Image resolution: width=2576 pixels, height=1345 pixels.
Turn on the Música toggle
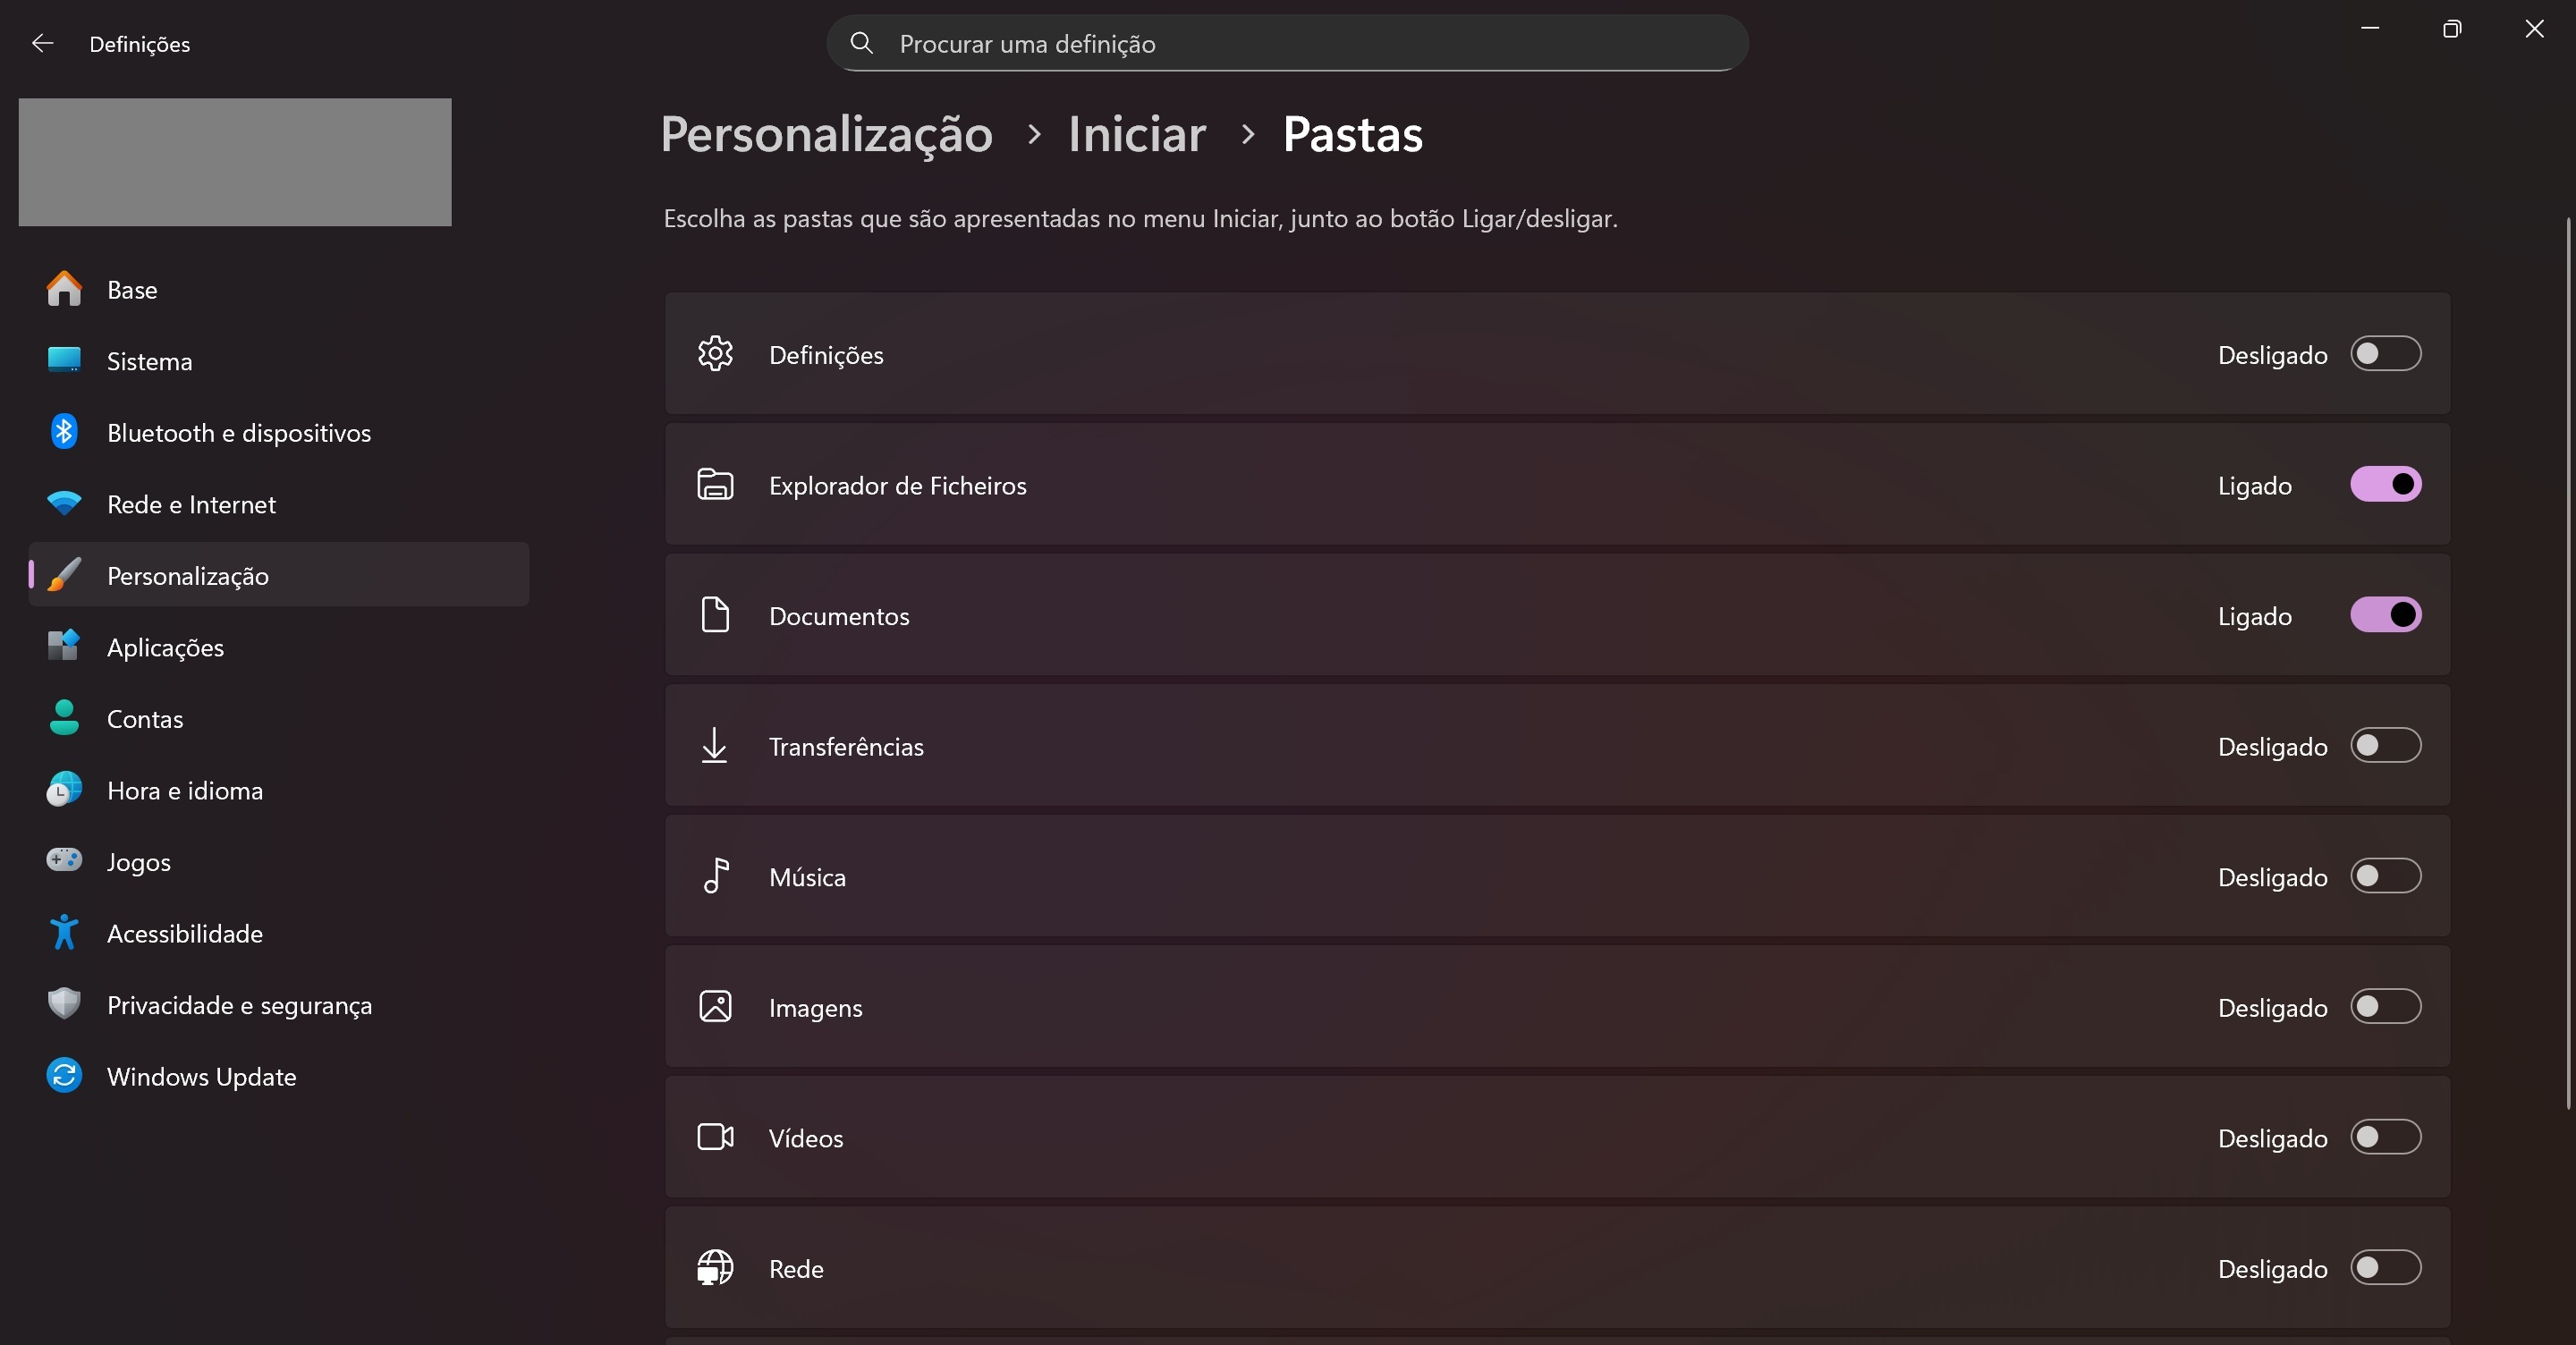click(x=2385, y=876)
